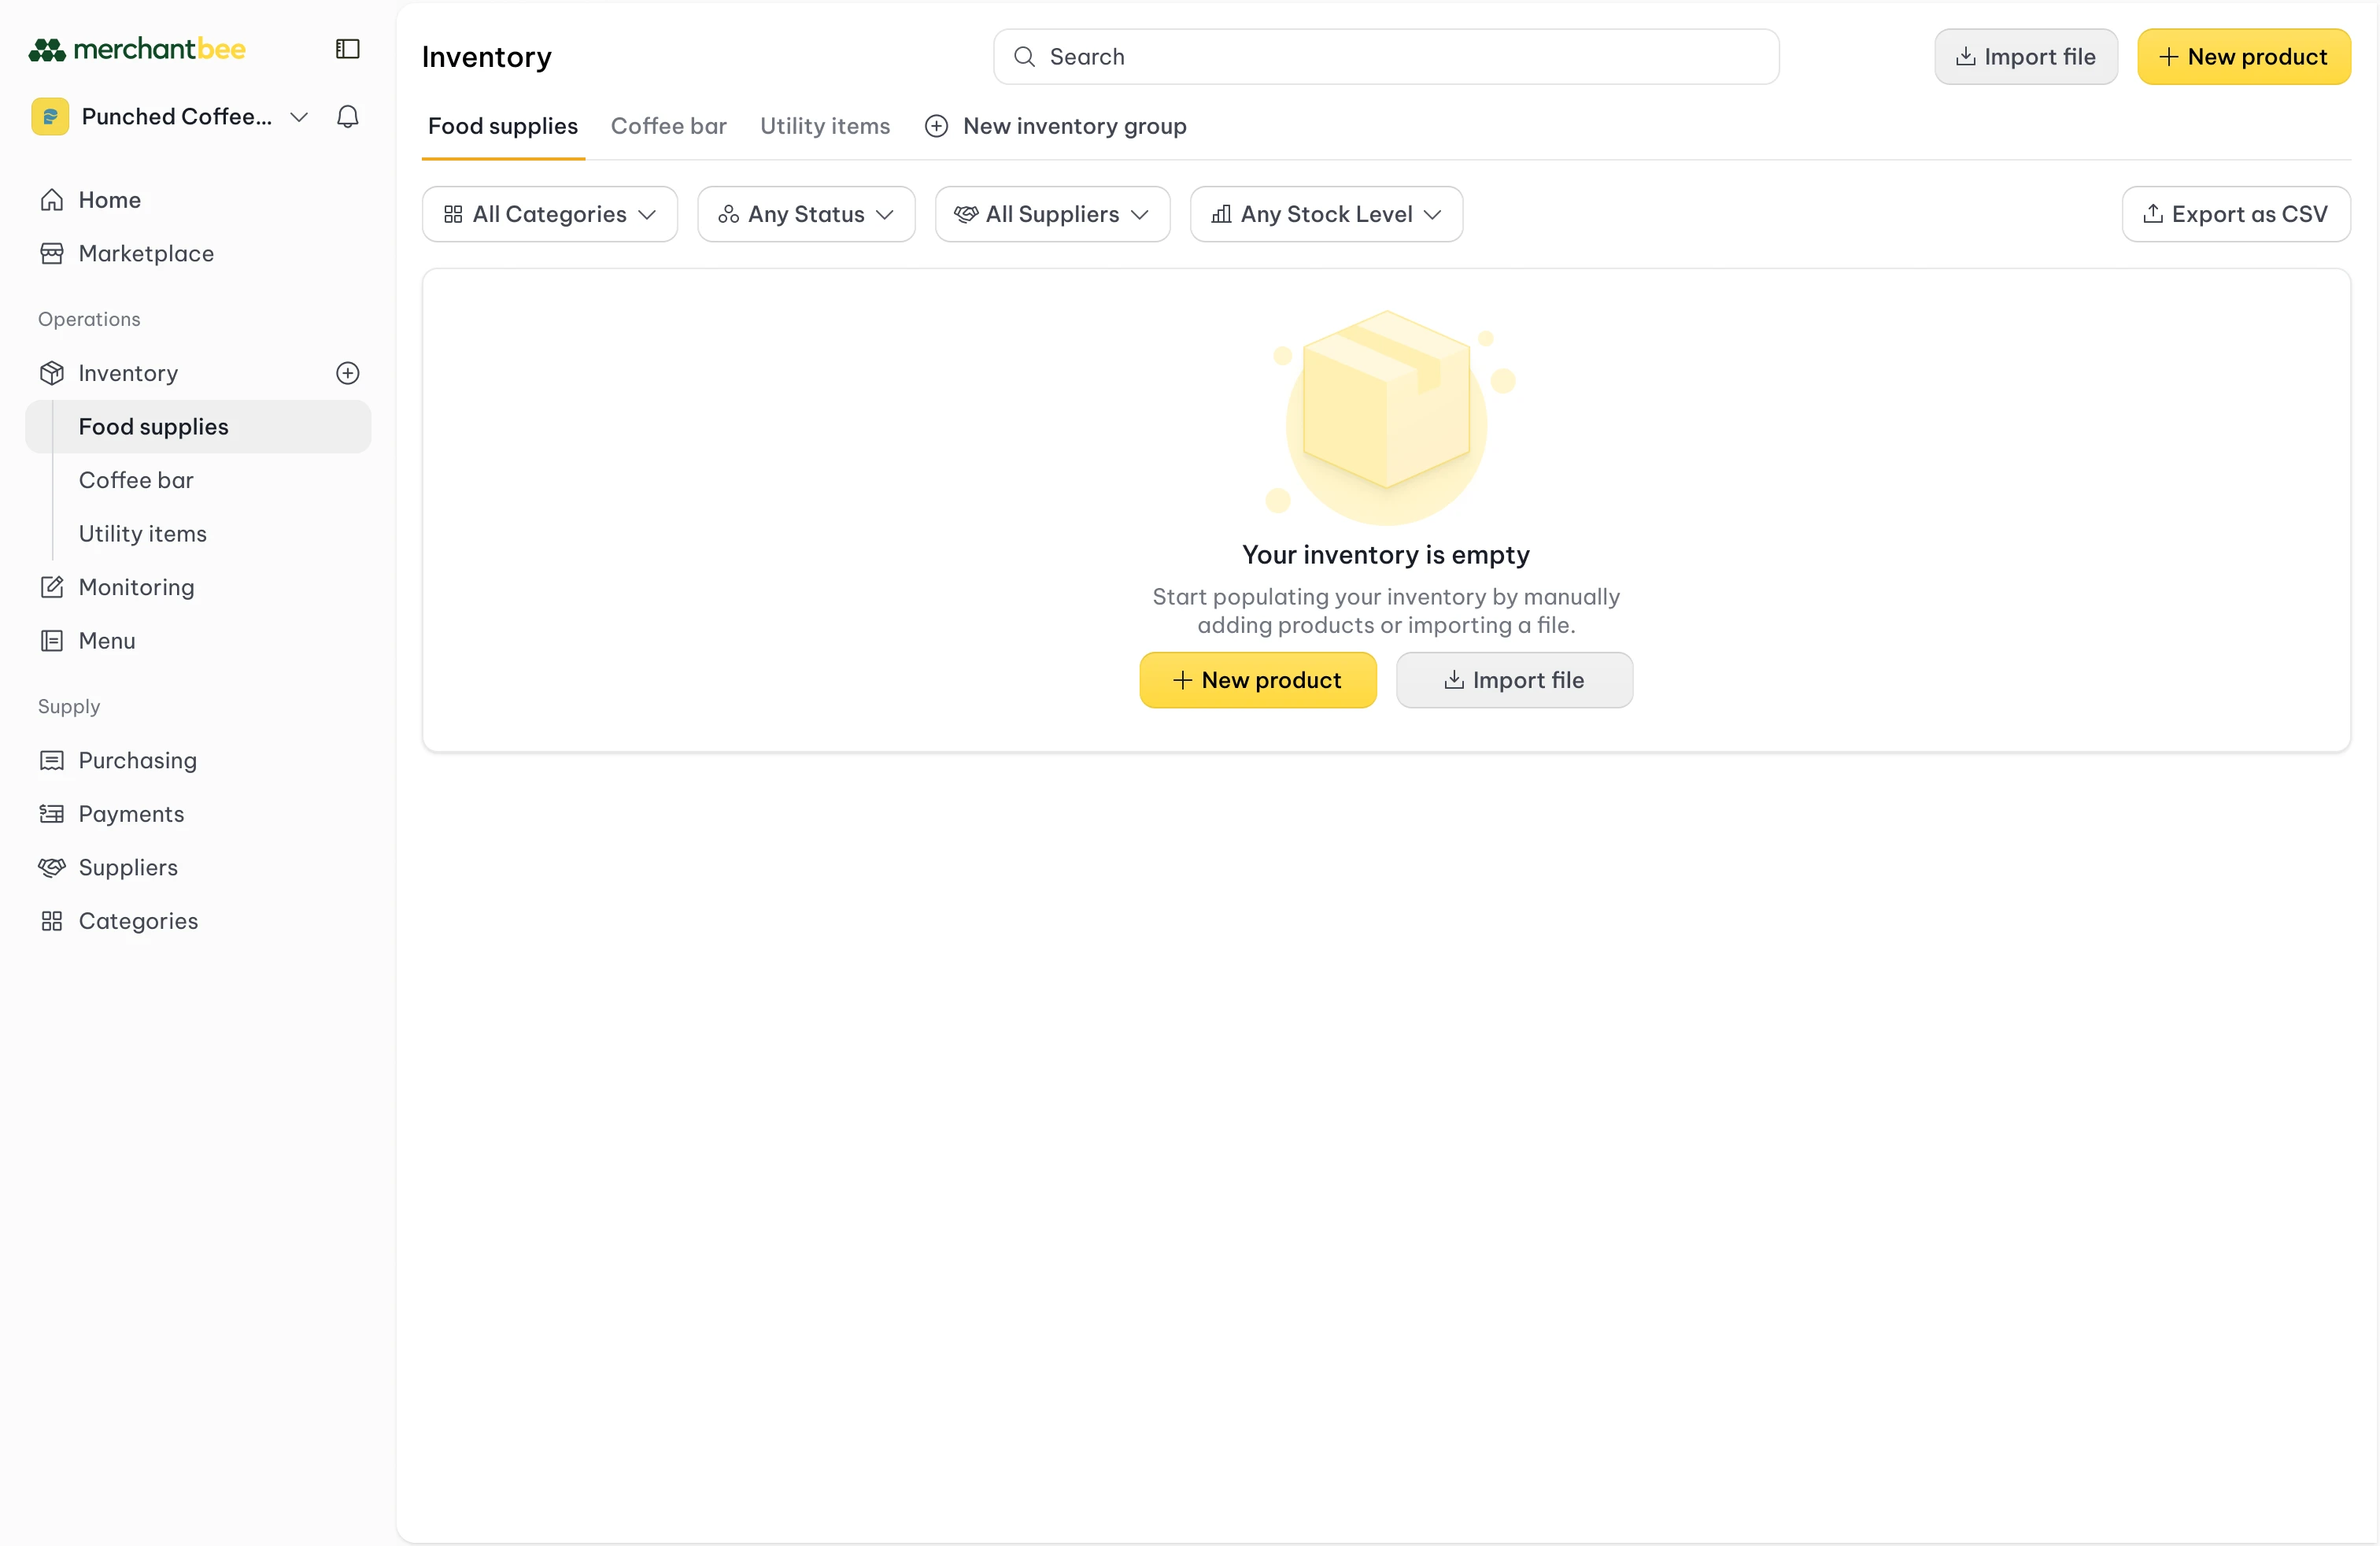Open the merchantbee home logo
The image size is (2380, 1546).
[x=136, y=49]
